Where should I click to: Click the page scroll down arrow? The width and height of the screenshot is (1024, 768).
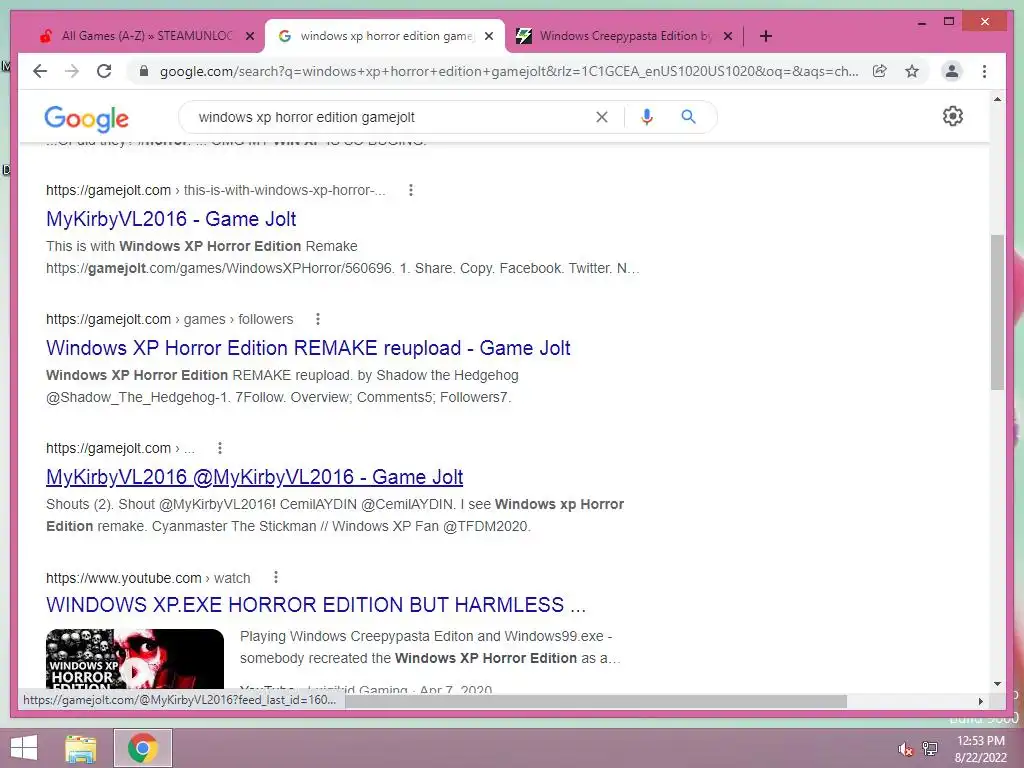tap(997, 684)
